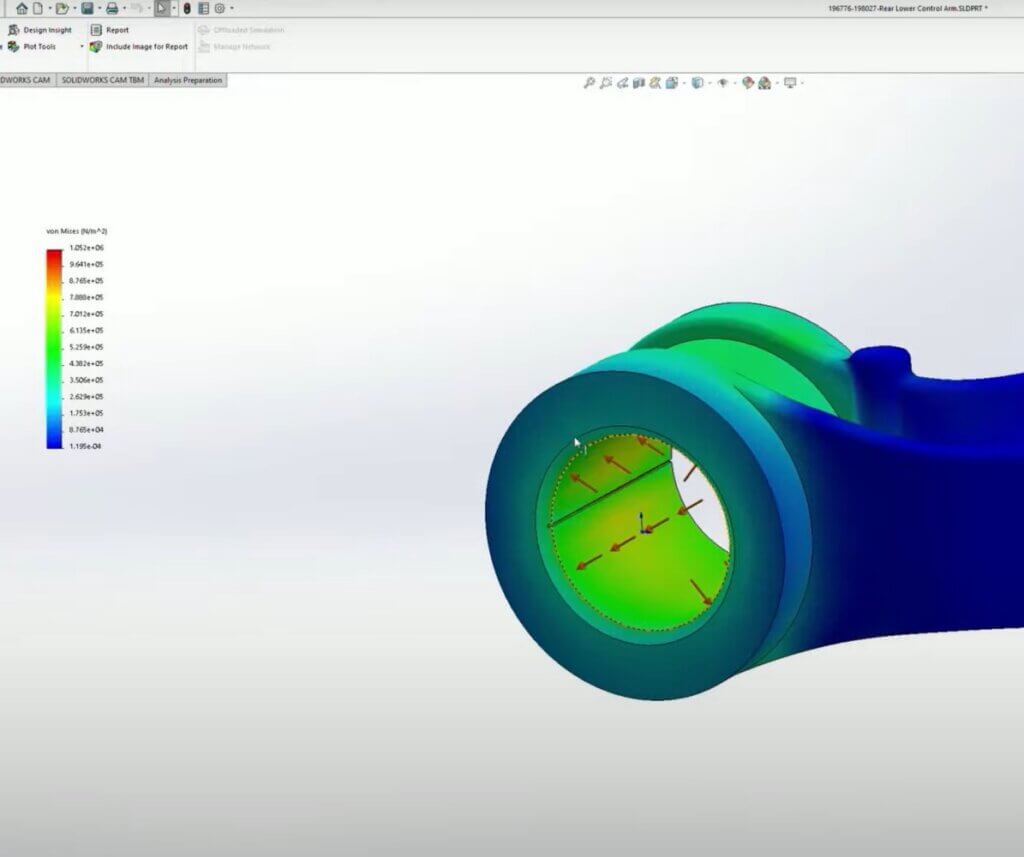The width and height of the screenshot is (1024, 857).
Task: Click Include Image for Report icon
Action: click(x=96, y=46)
